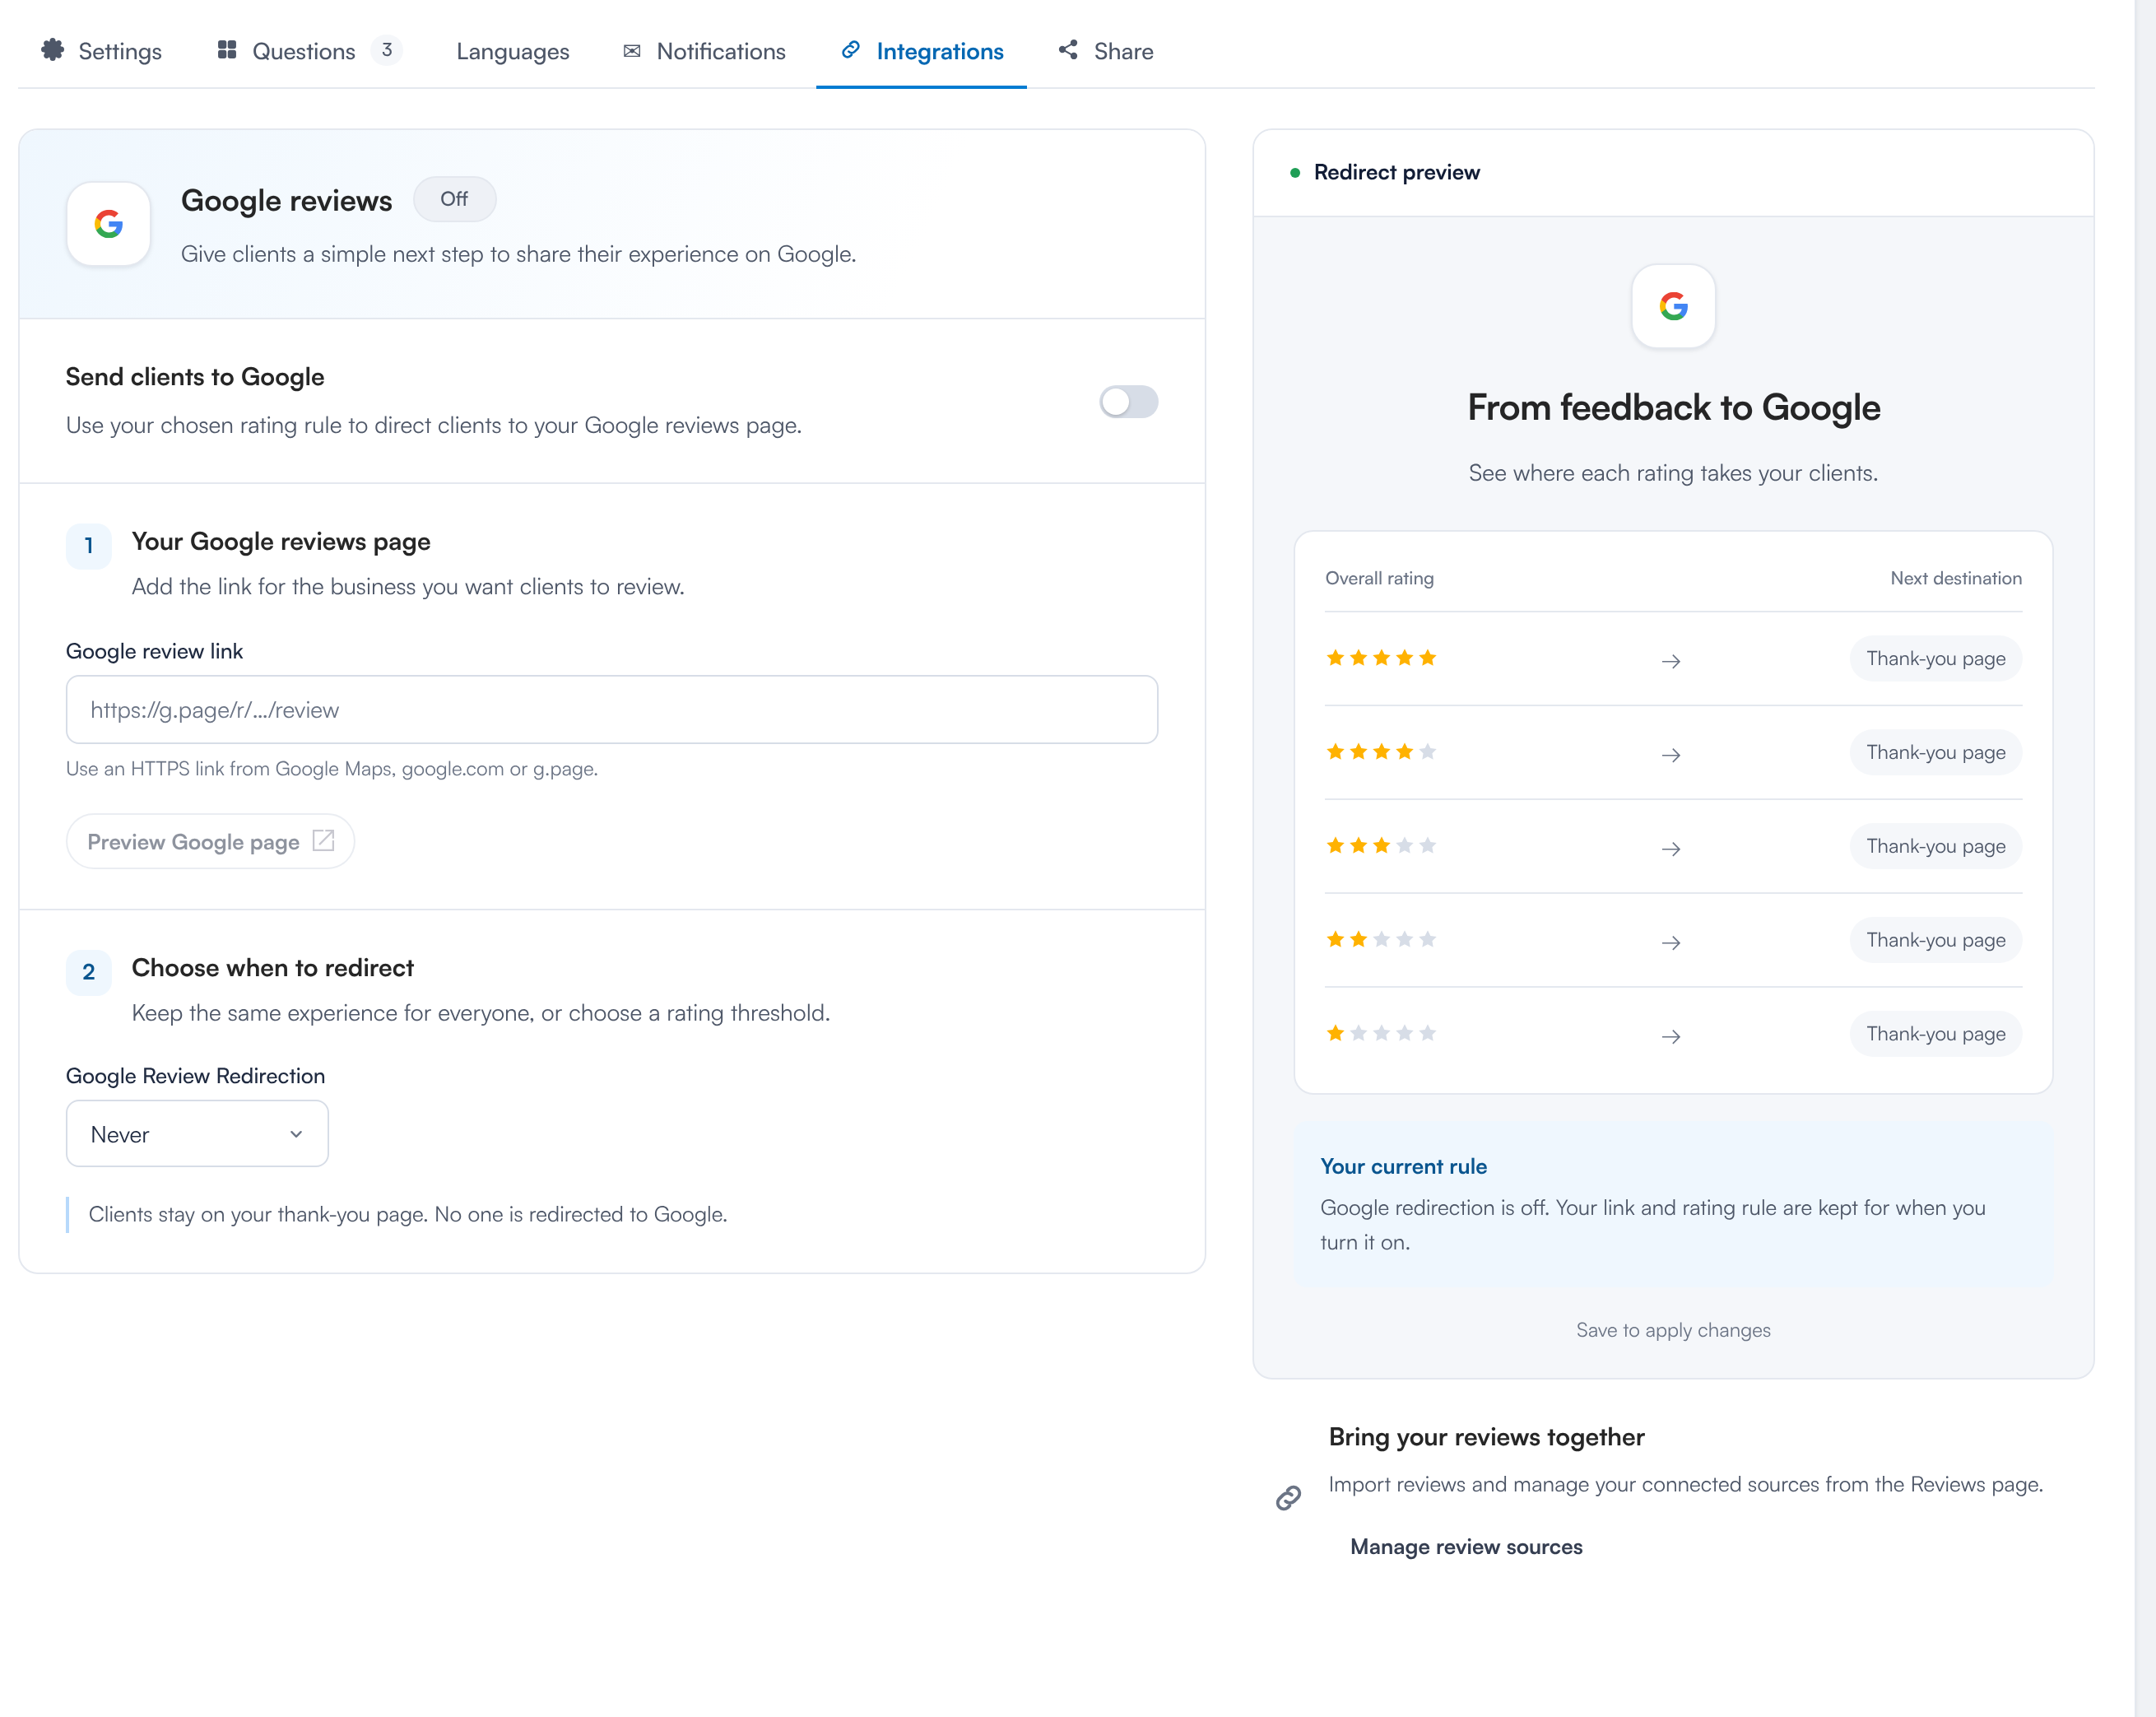Click the Redirect preview header label
This screenshot has width=2156, height=1717.
click(x=1396, y=172)
